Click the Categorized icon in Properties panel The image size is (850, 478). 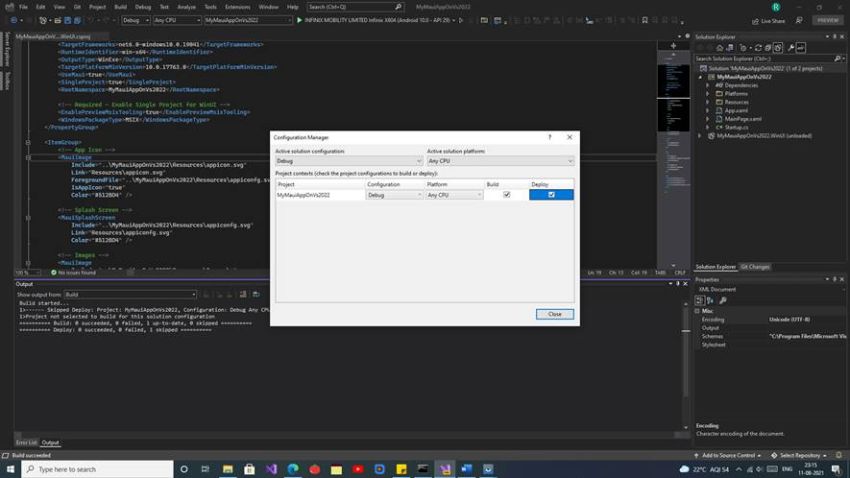tap(700, 300)
